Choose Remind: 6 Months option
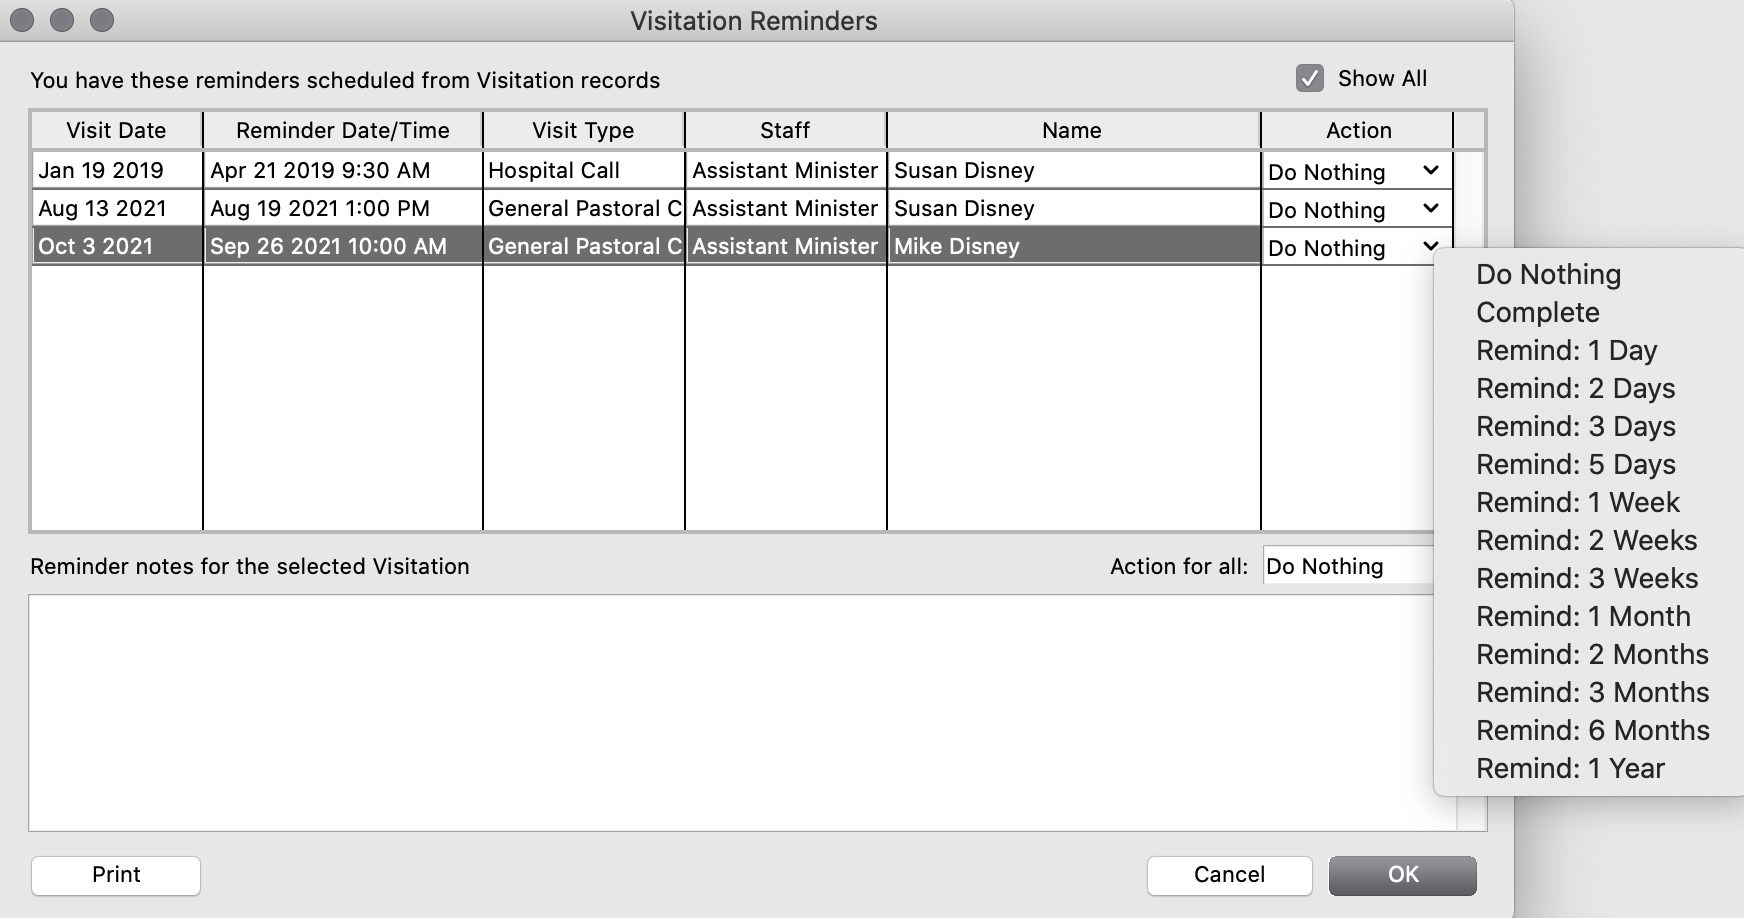 tap(1592, 730)
